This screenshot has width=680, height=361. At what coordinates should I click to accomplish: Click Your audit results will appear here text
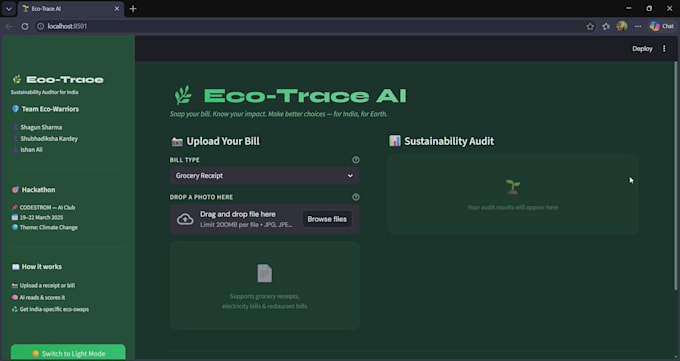[x=513, y=207]
